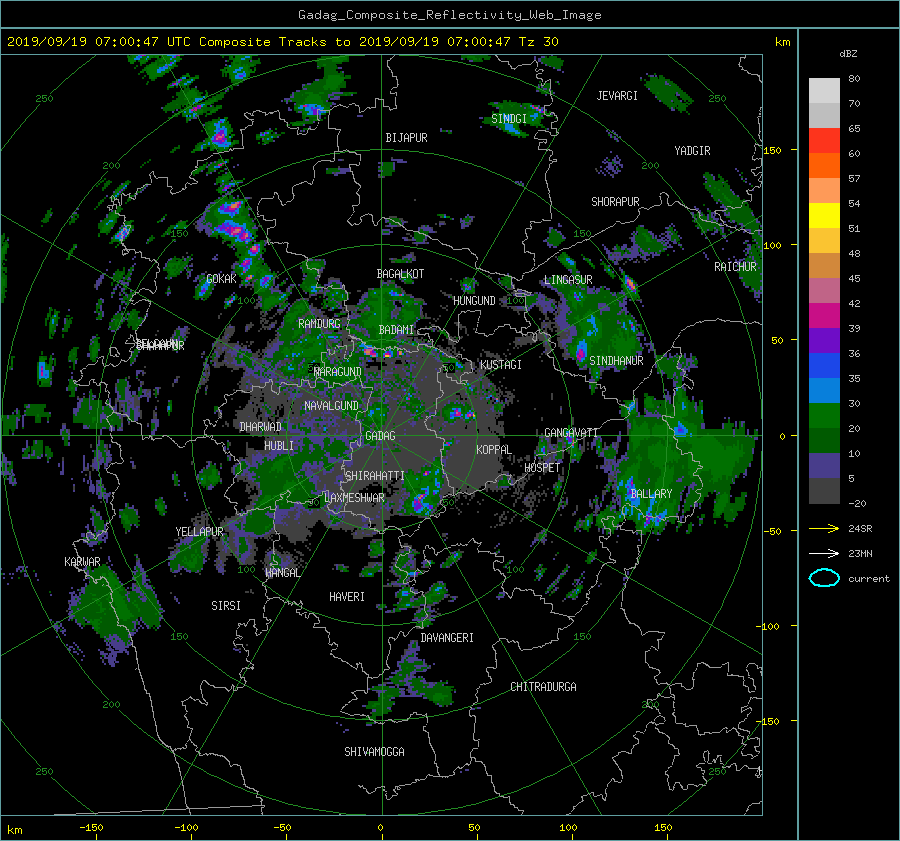Click the KOPPAL city label
The height and width of the screenshot is (841, 900).
494,449
